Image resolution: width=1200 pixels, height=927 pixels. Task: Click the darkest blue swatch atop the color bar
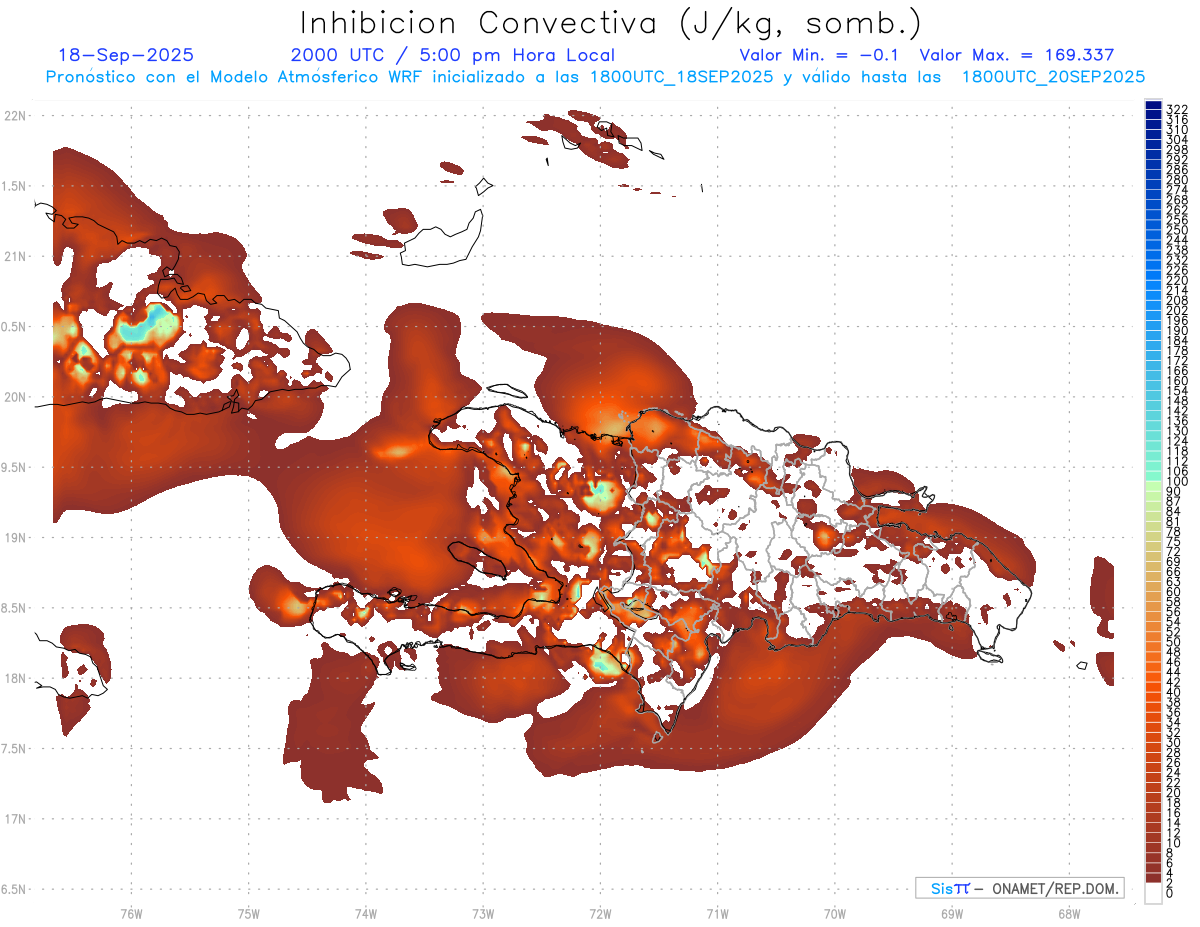click(1153, 106)
